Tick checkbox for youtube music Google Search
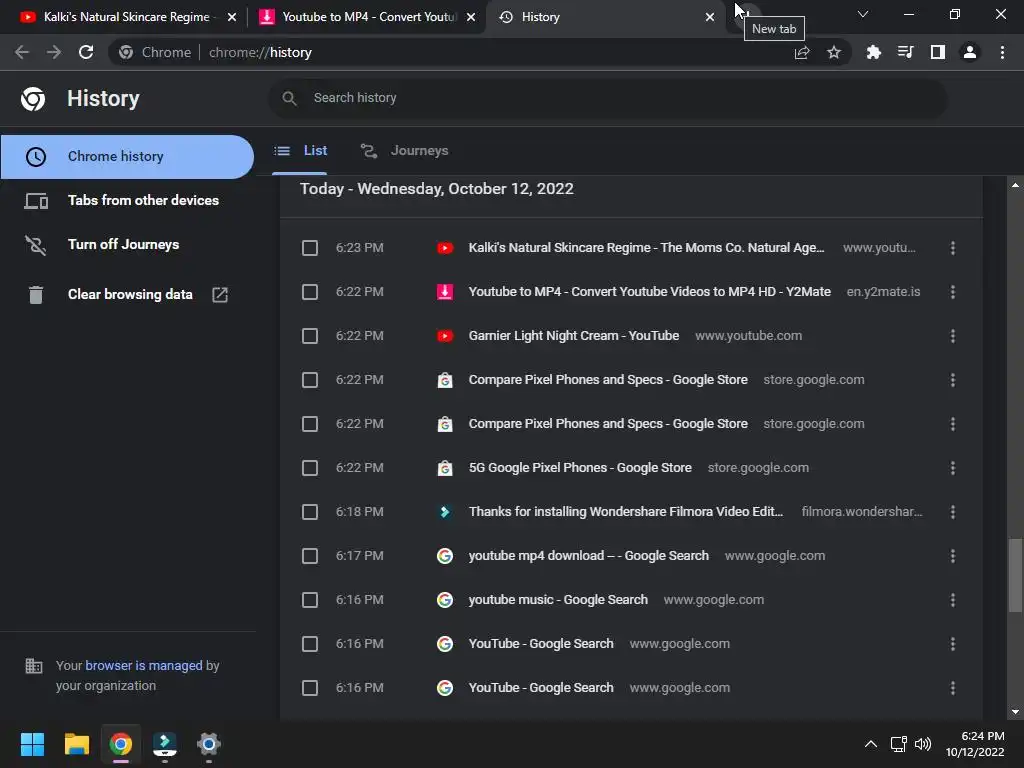The image size is (1024, 768). (x=310, y=600)
